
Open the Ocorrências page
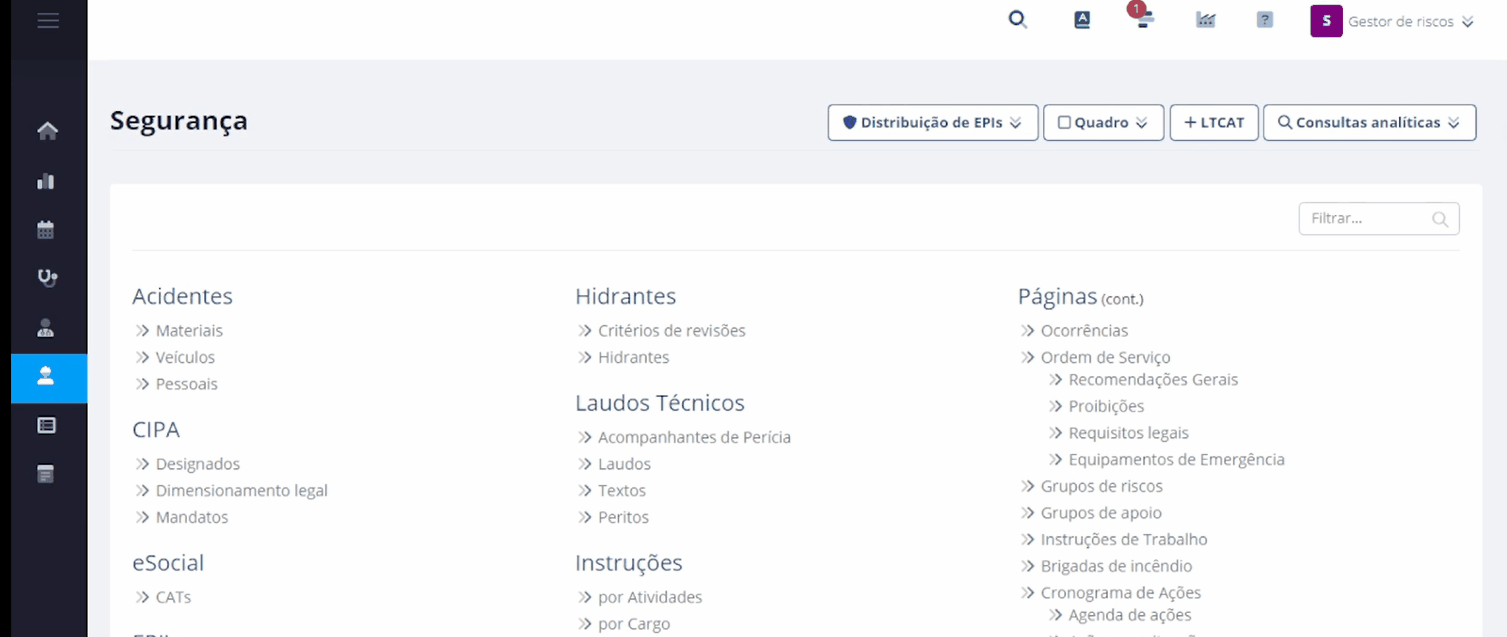tap(1084, 331)
